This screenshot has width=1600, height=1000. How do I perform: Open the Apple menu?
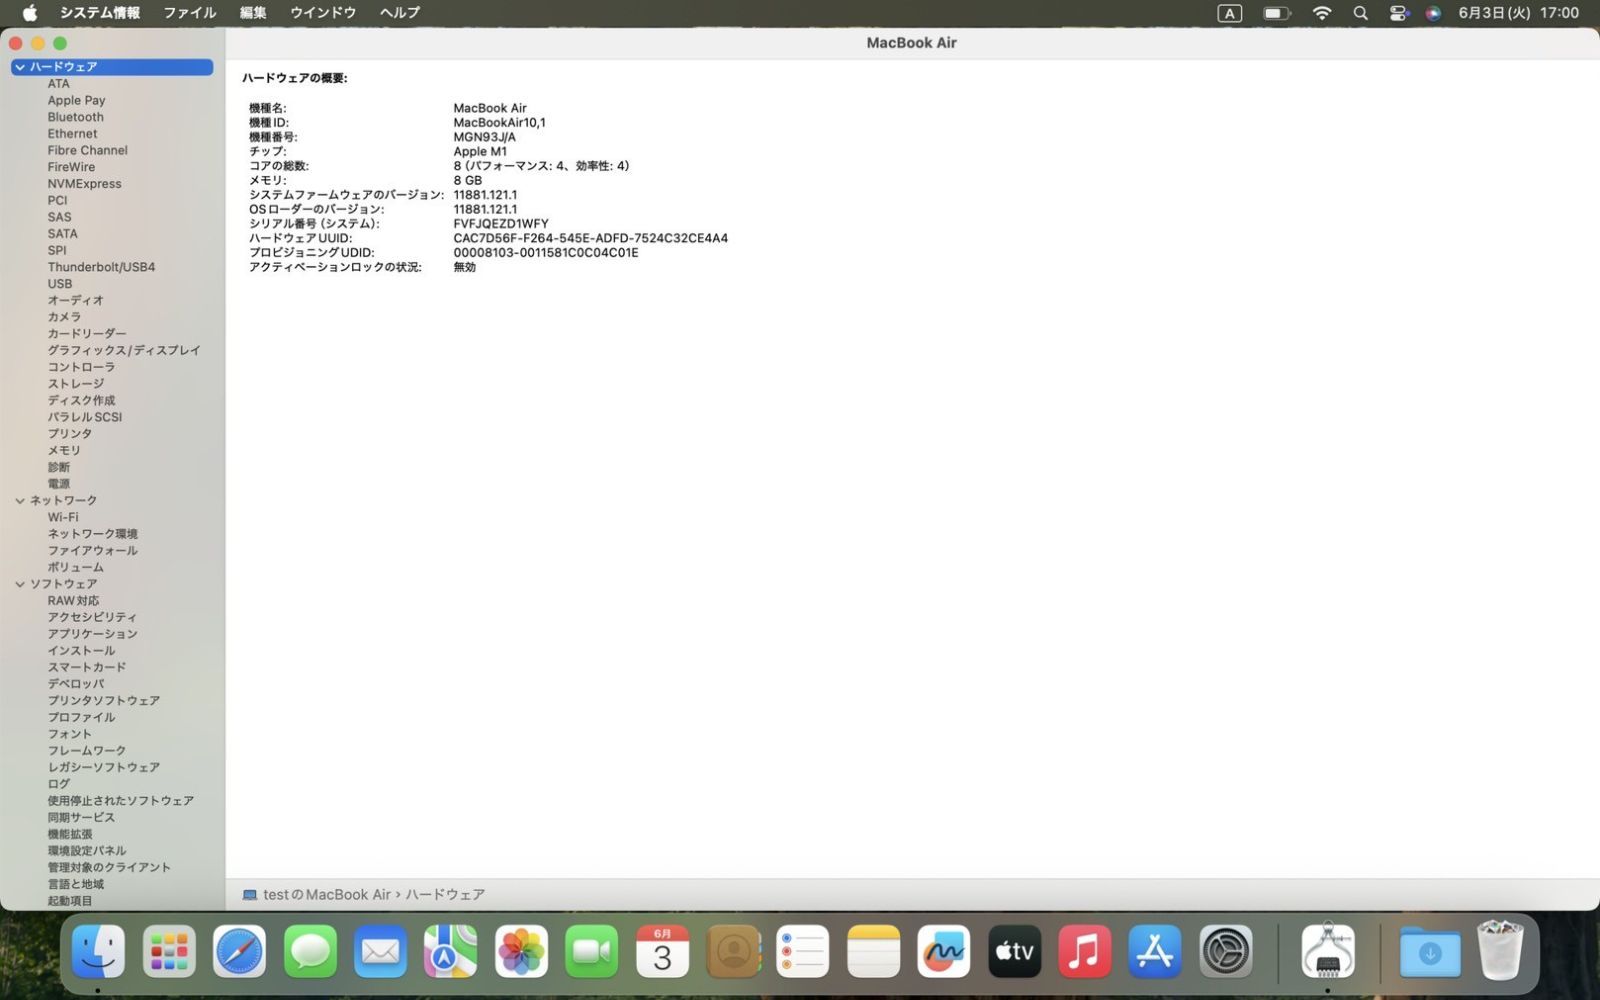click(30, 13)
